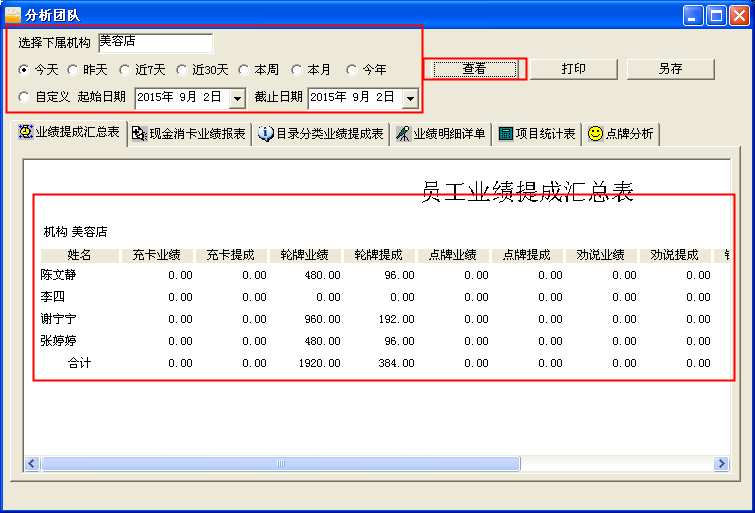Click the 劝说提成 column header

(675, 255)
